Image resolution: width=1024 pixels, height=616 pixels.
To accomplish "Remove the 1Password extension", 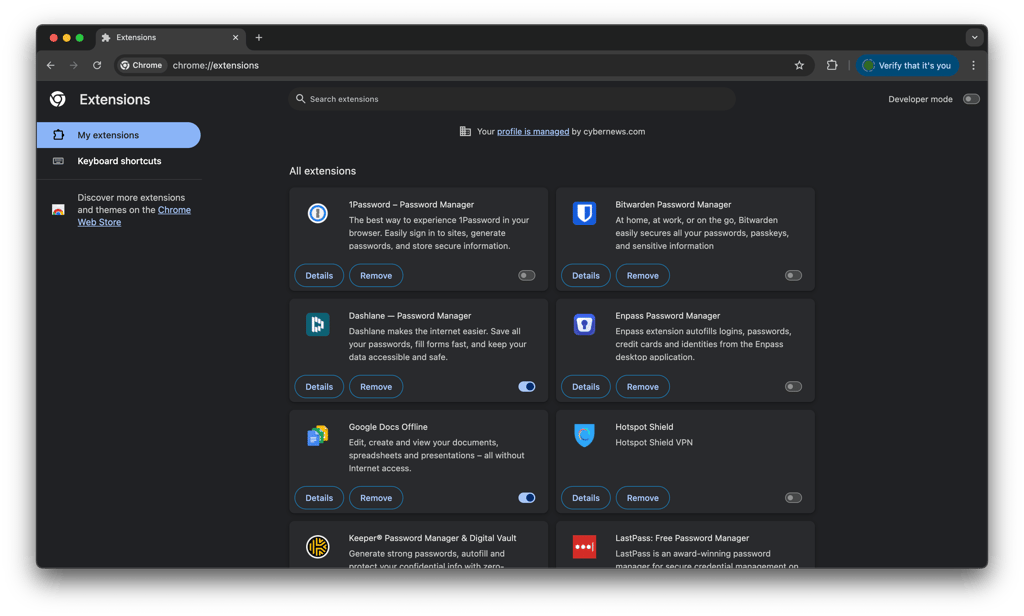I will point(376,276).
